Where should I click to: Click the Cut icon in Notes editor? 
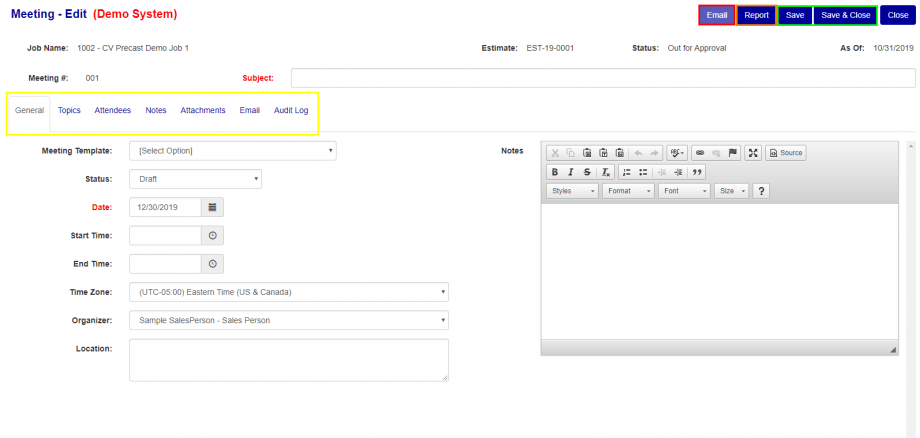click(x=555, y=152)
